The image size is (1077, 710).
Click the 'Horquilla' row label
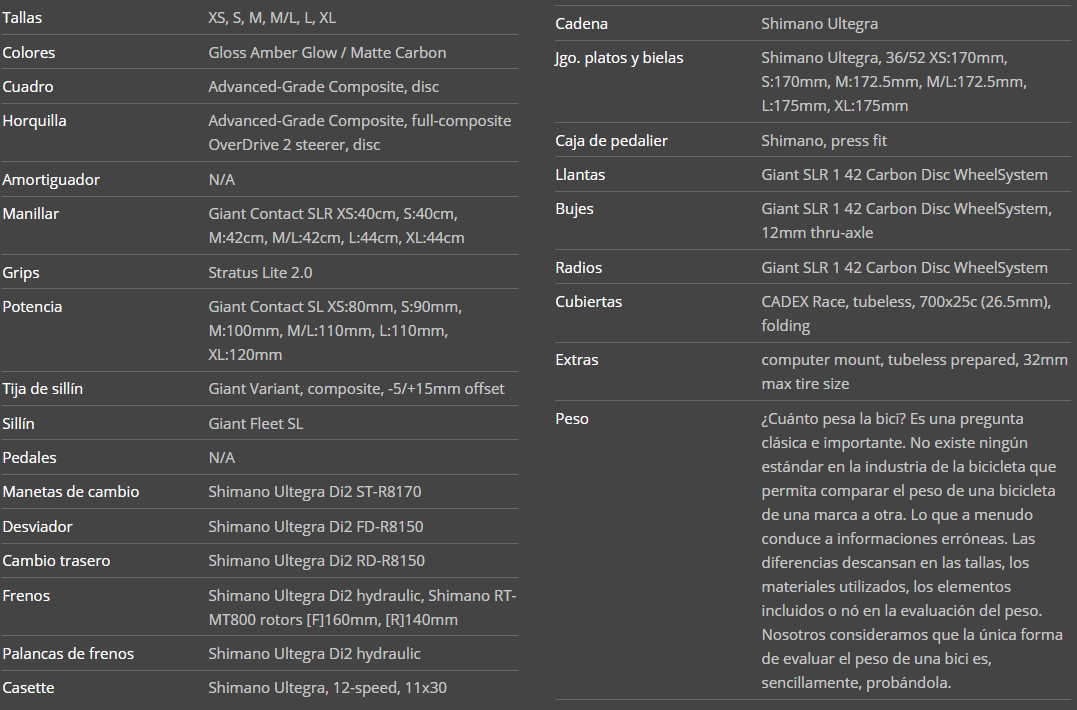tap(35, 121)
